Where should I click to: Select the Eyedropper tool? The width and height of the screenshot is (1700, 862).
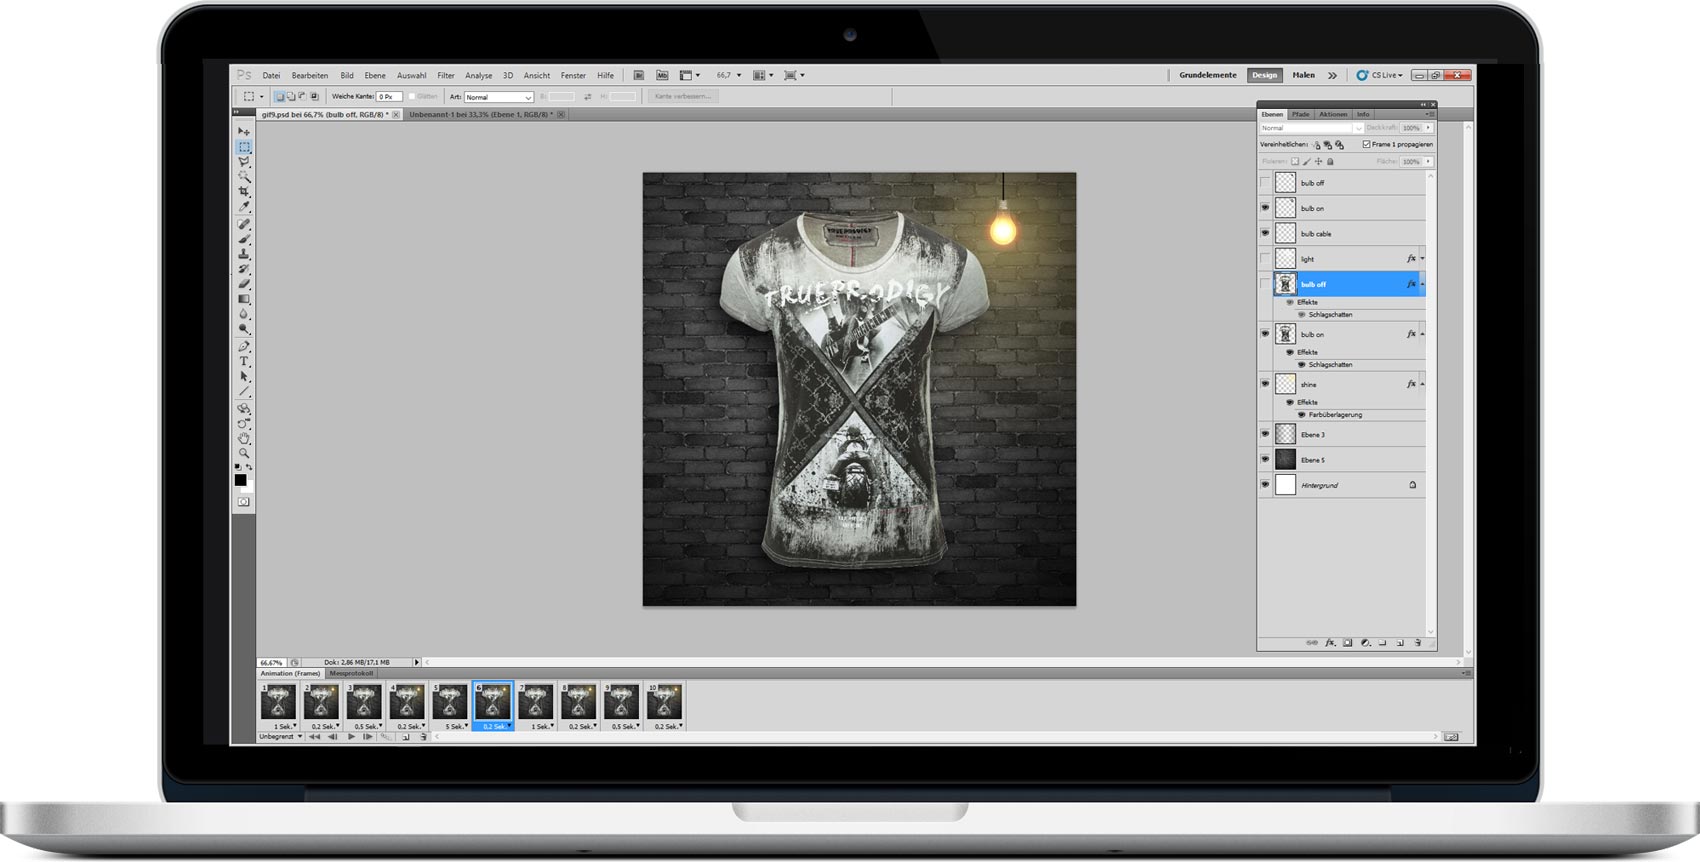point(243,206)
